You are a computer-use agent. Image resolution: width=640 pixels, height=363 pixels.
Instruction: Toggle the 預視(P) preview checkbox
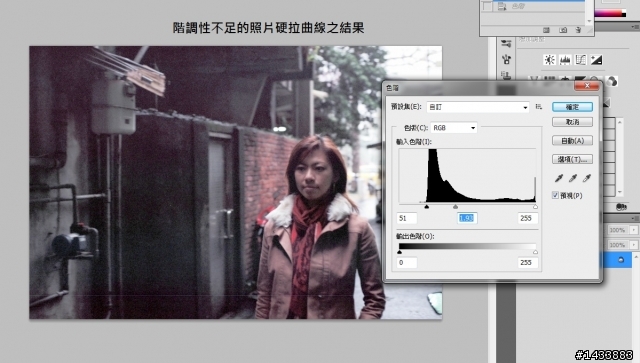coord(555,196)
